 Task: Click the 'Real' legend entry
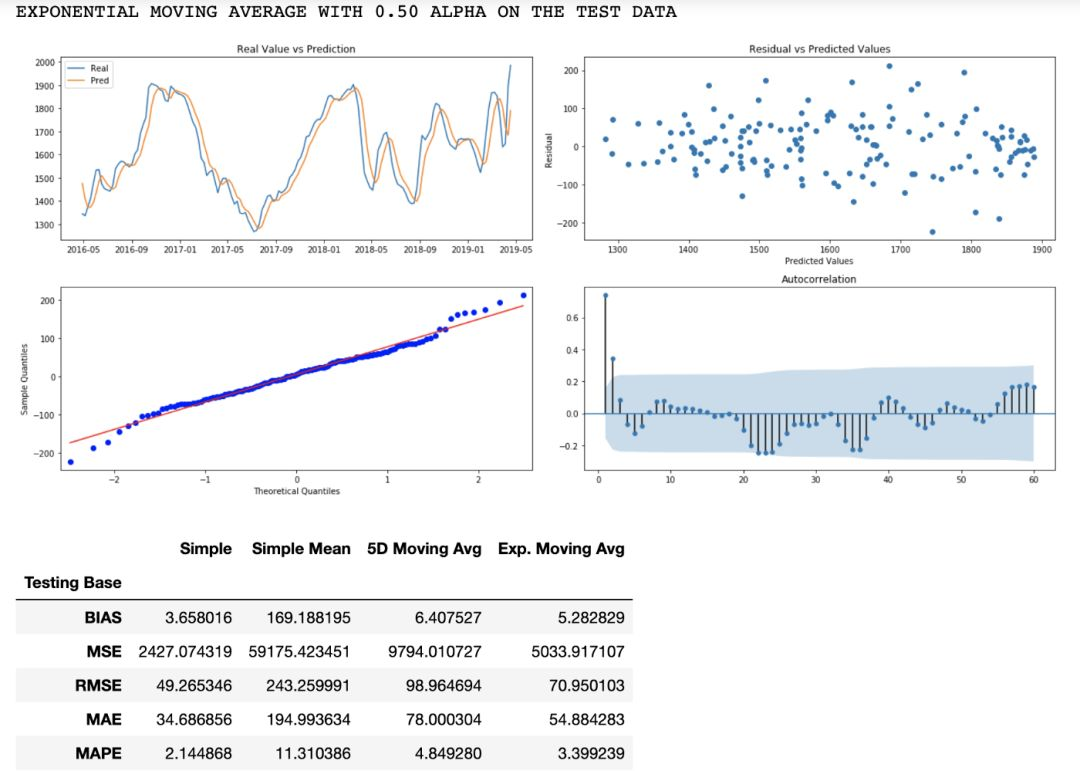[99, 68]
